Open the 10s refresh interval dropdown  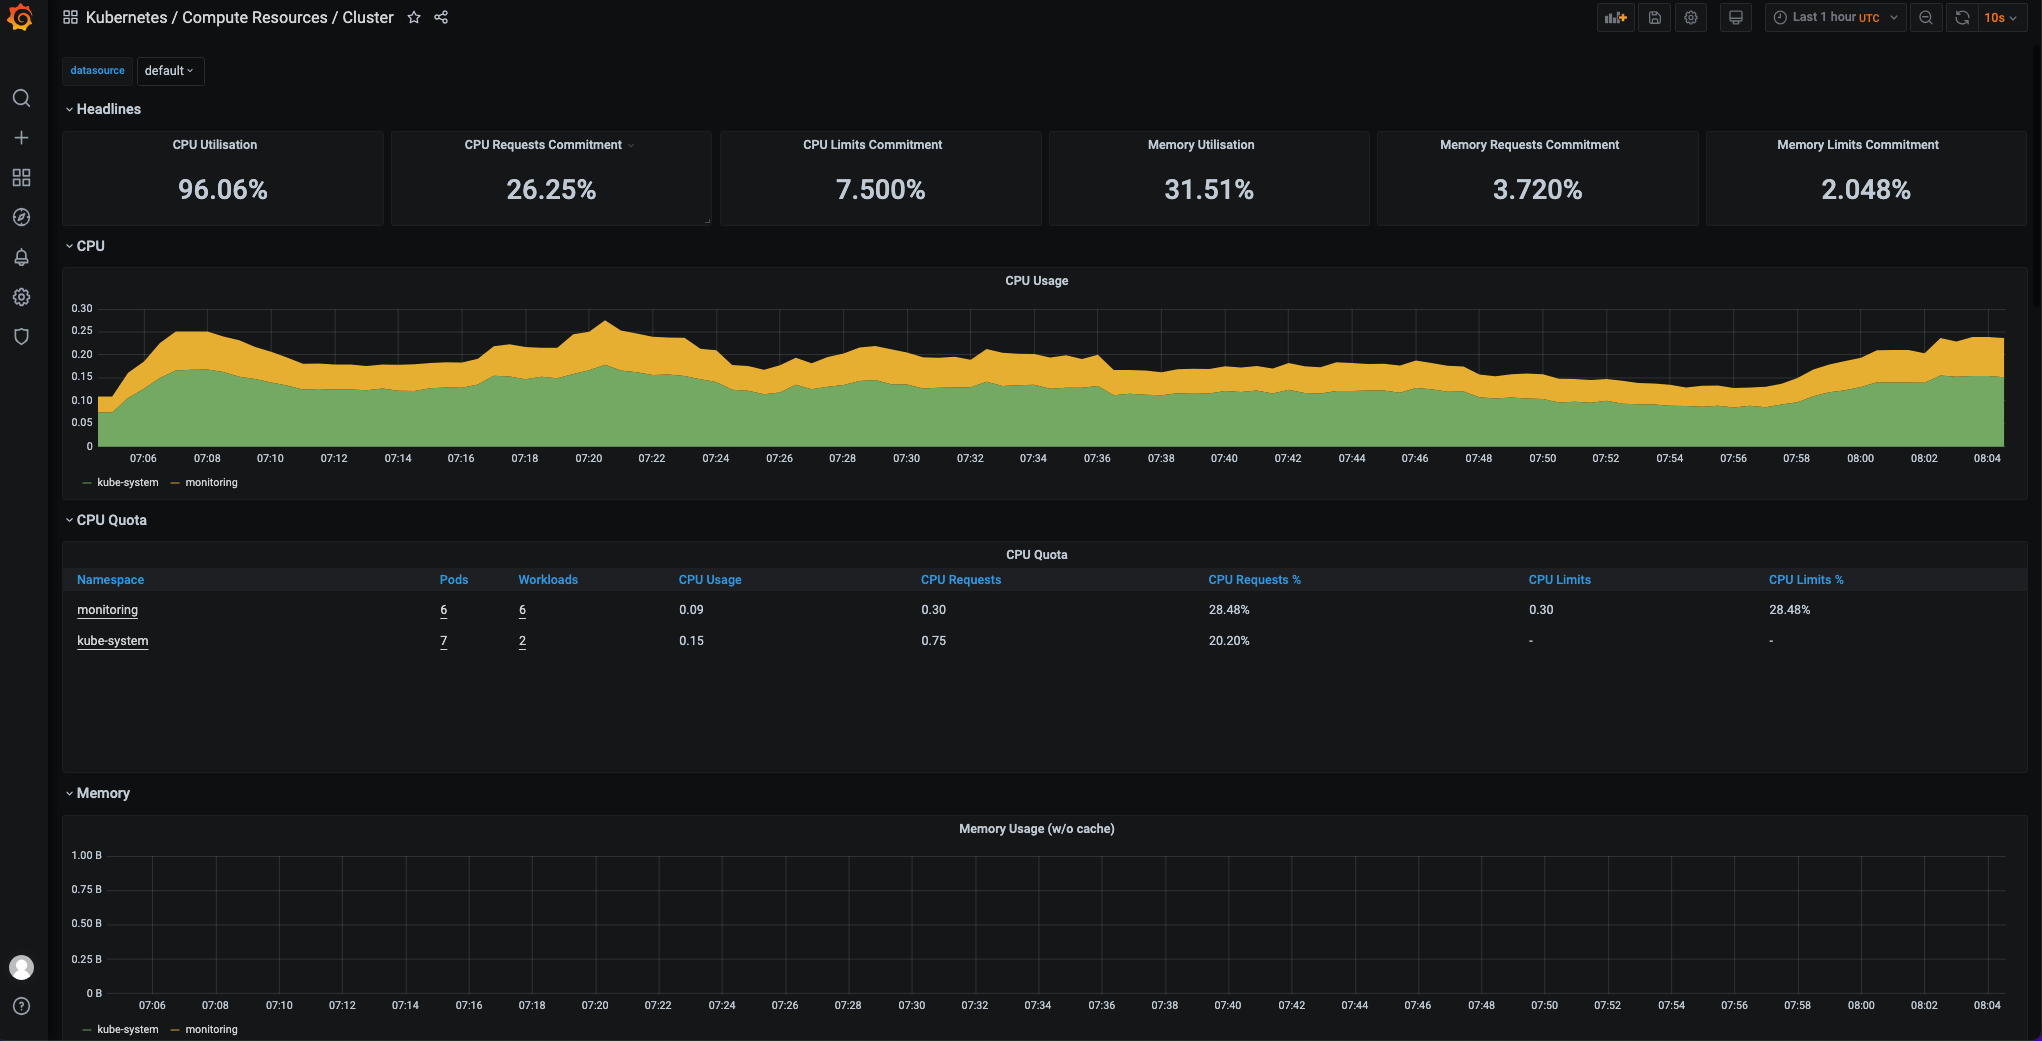[x=2000, y=18]
